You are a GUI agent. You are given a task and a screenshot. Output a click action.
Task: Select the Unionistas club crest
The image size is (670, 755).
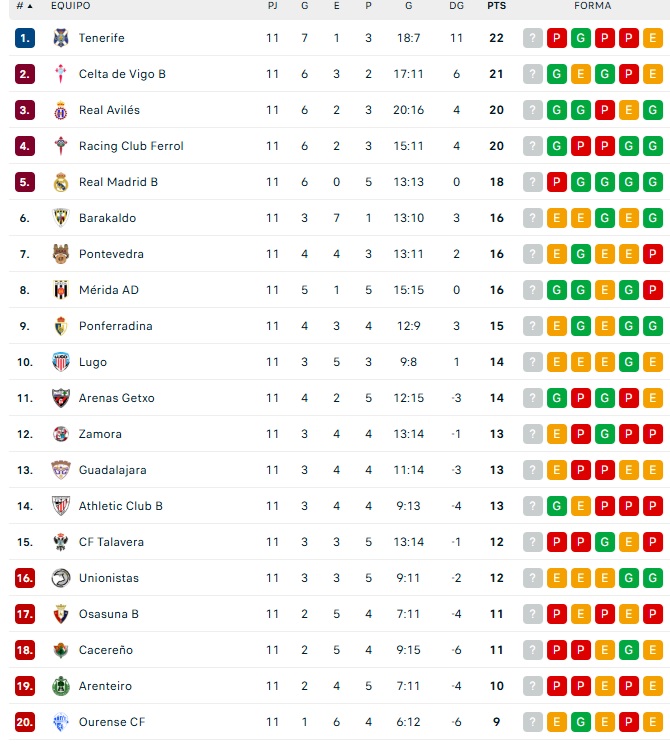point(61,578)
